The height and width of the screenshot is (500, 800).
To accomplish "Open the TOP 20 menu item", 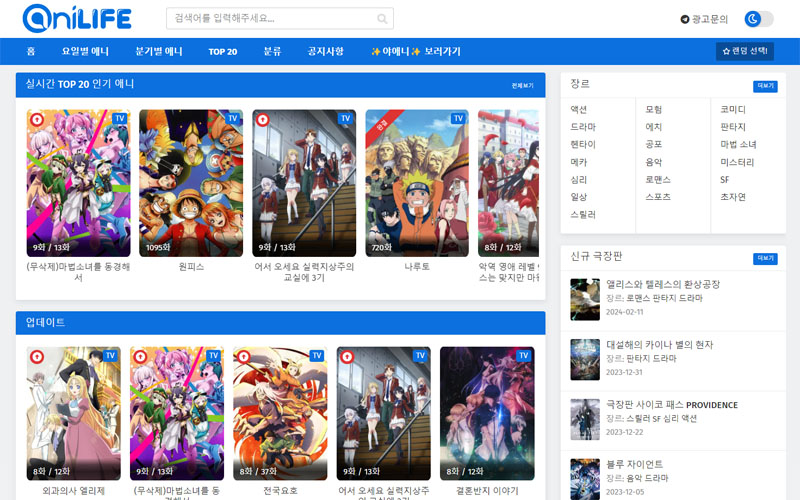I will pyautogui.click(x=222, y=52).
